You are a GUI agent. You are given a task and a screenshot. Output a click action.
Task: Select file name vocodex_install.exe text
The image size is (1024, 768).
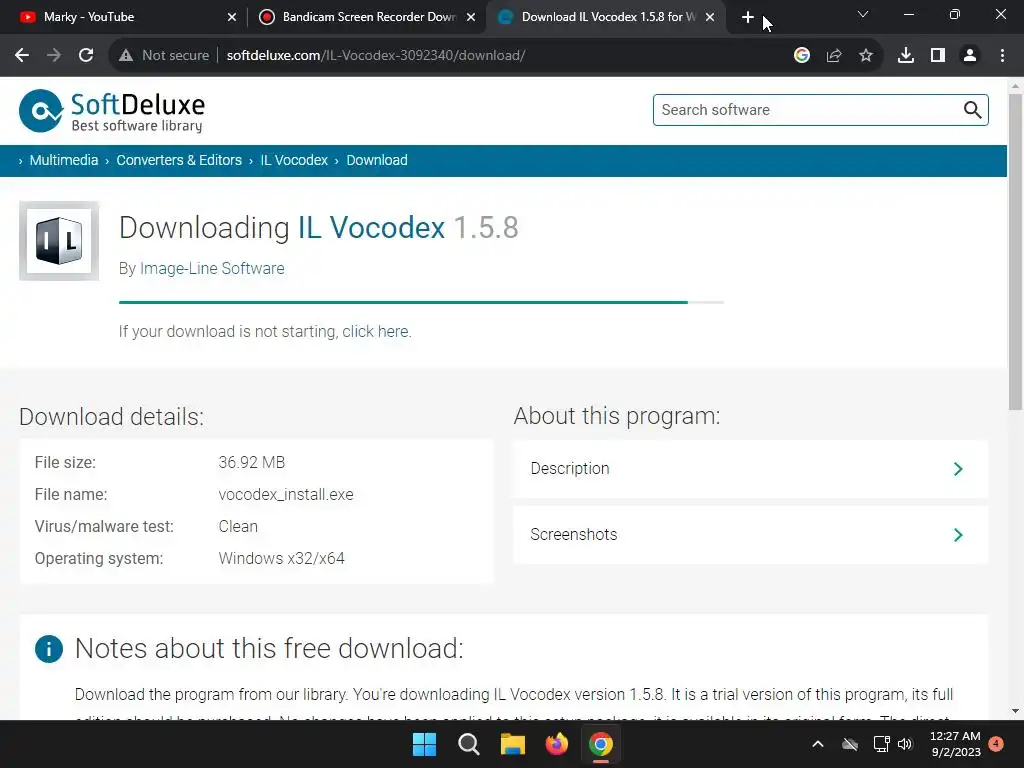tap(285, 494)
